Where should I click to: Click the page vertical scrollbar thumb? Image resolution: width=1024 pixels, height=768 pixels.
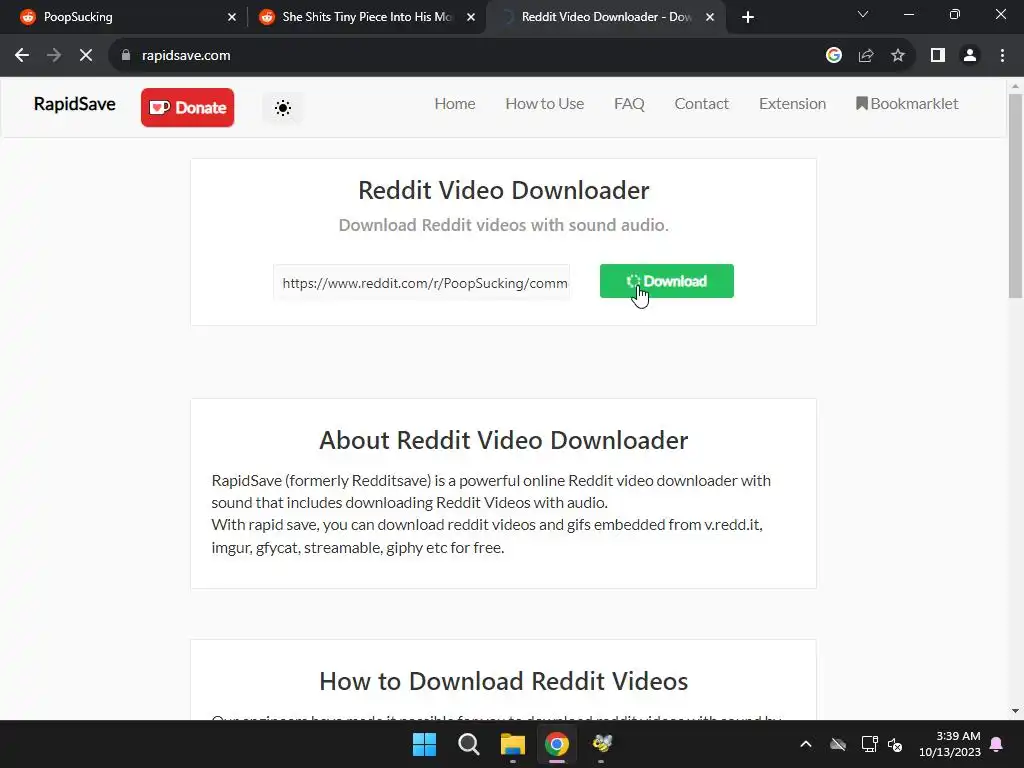tap(1015, 196)
